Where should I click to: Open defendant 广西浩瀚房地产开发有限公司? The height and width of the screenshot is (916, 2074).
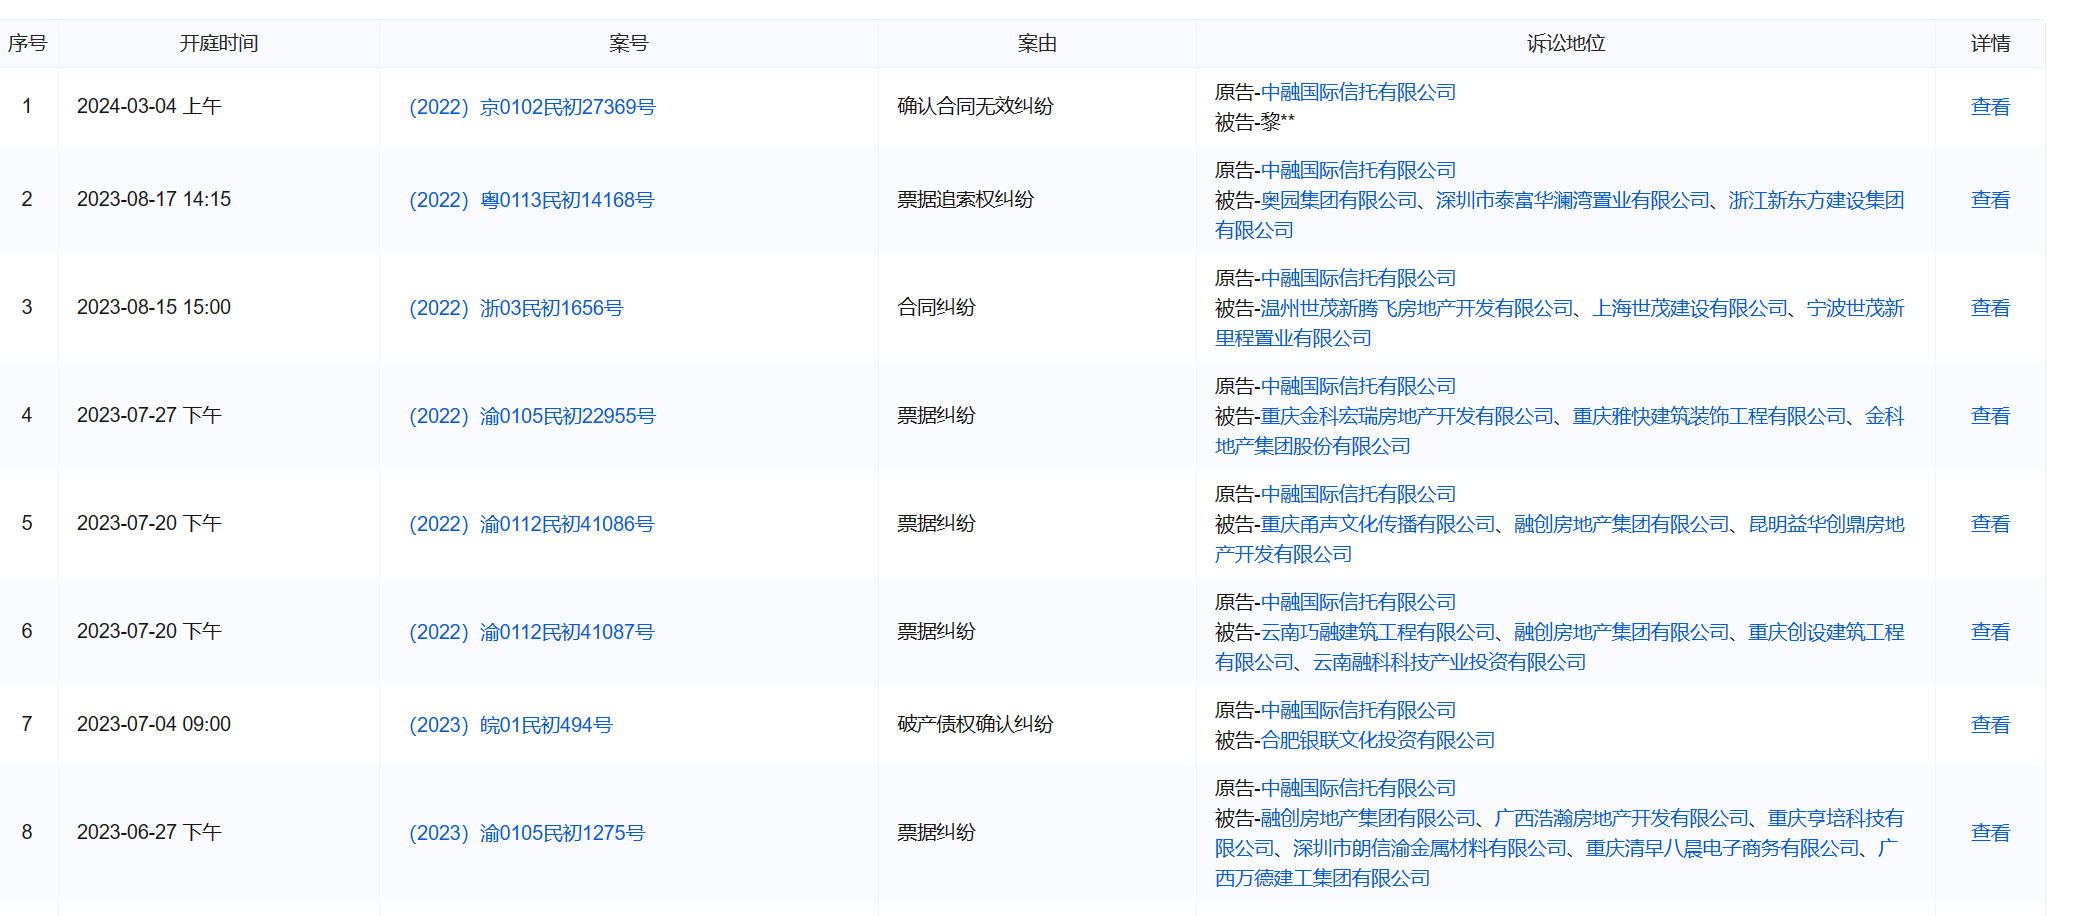[1621, 818]
